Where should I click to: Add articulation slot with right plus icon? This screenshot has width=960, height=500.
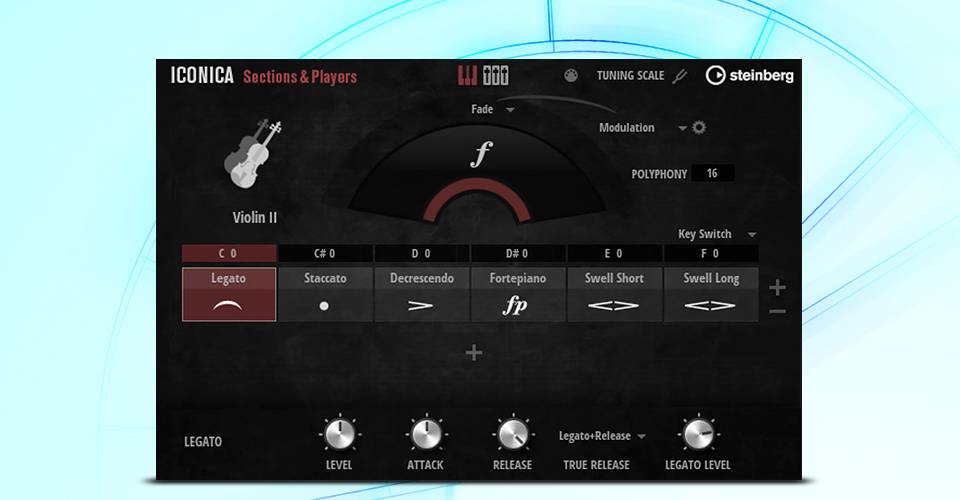pos(777,288)
